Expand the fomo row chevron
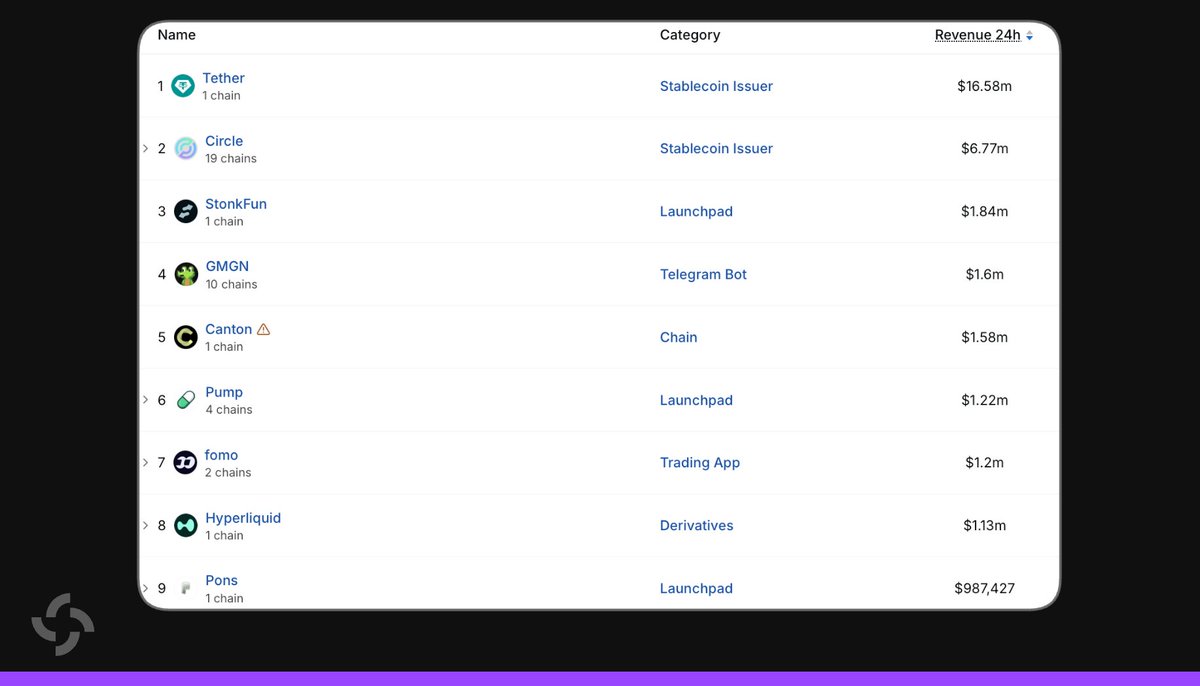 (146, 462)
